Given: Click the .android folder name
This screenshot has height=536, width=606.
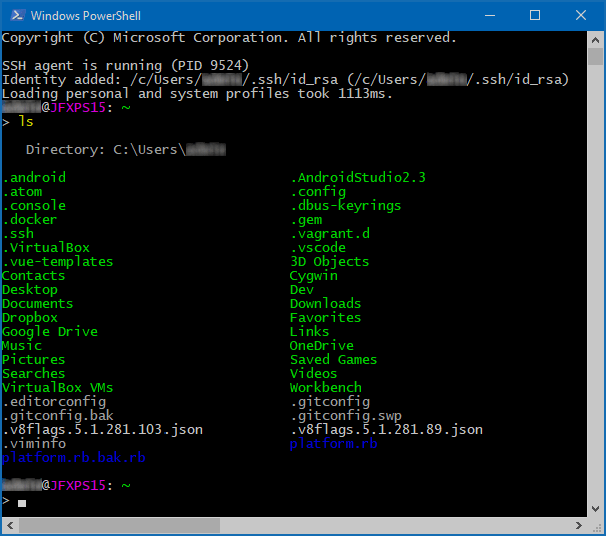Looking at the screenshot, I should tap(34, 177).
